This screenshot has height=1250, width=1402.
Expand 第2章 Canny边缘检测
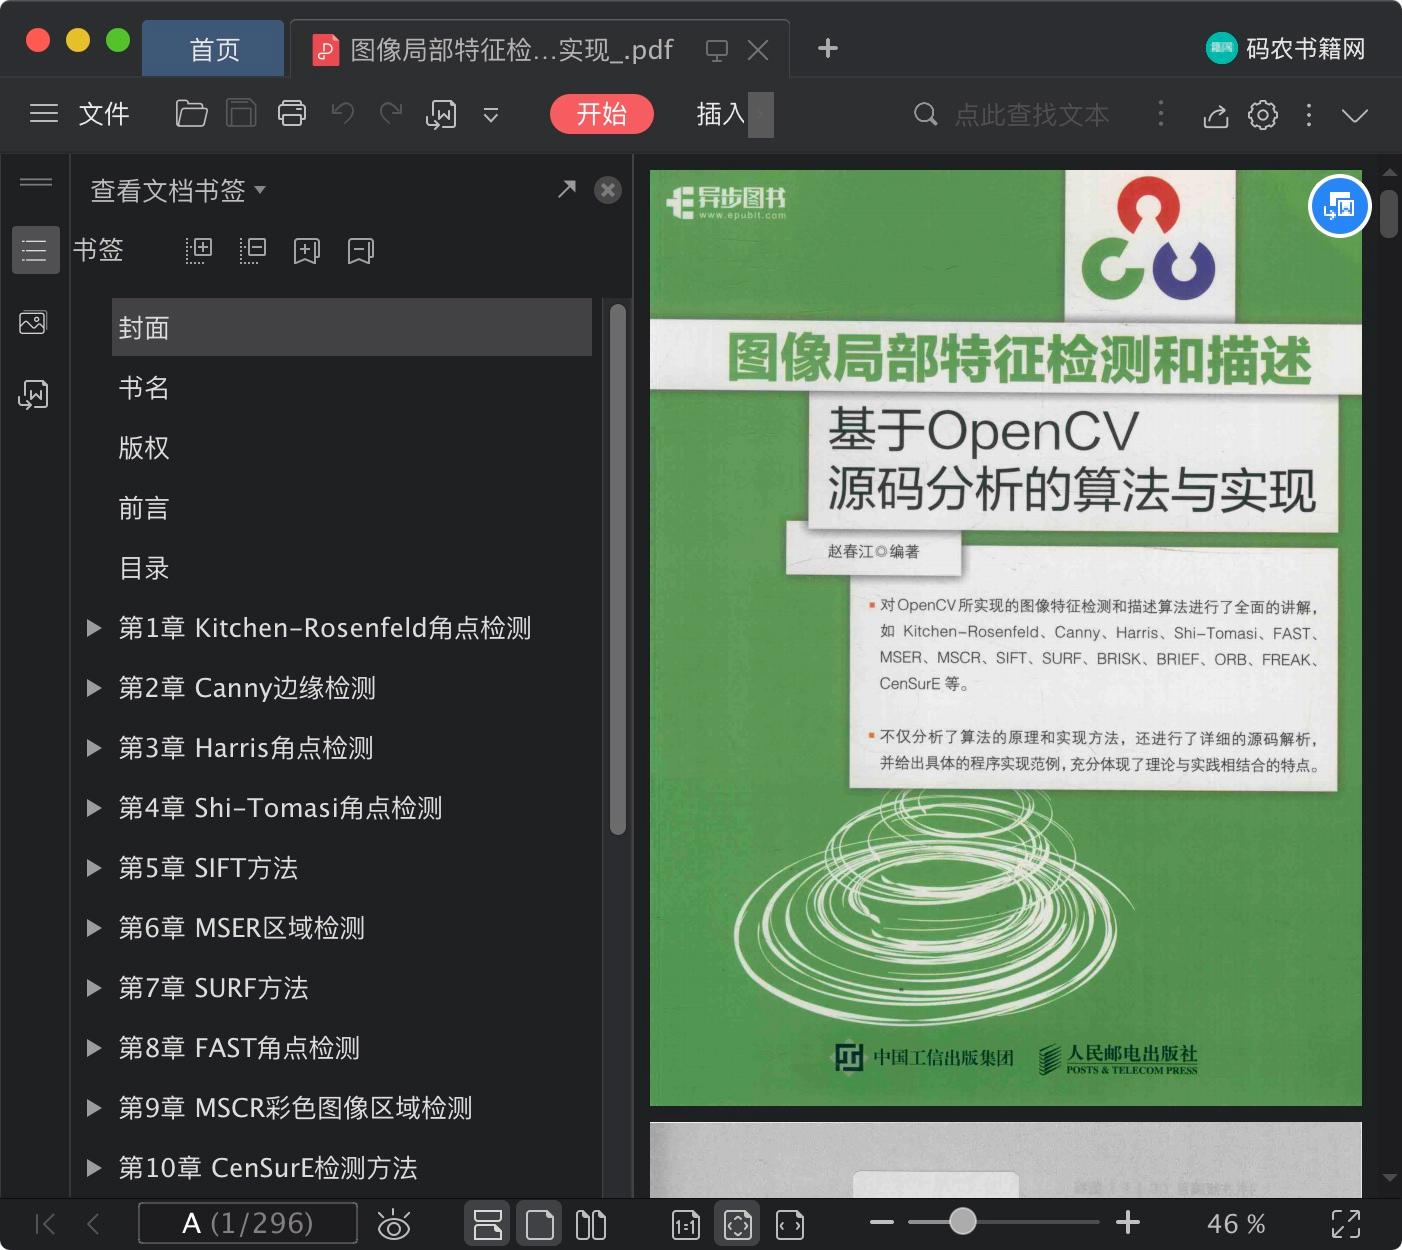(x=94, y=688)
